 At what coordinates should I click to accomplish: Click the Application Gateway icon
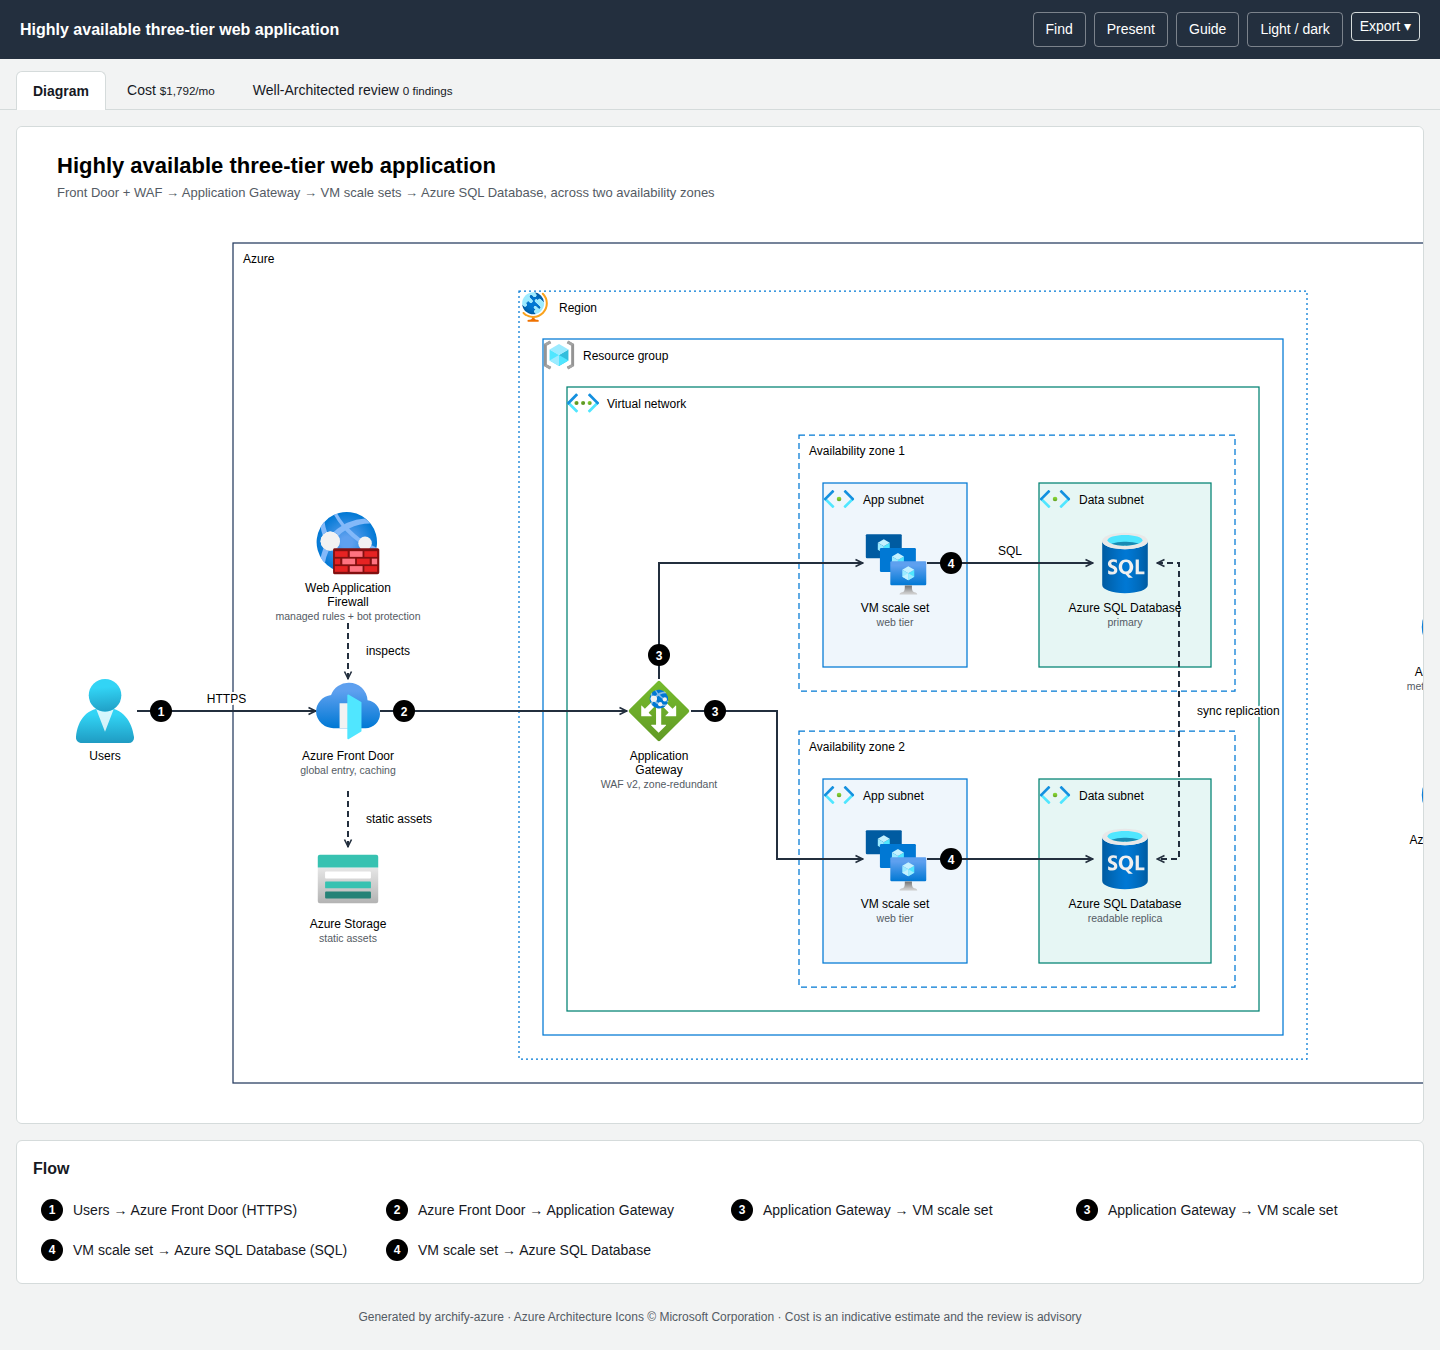(x=659, y=711)
